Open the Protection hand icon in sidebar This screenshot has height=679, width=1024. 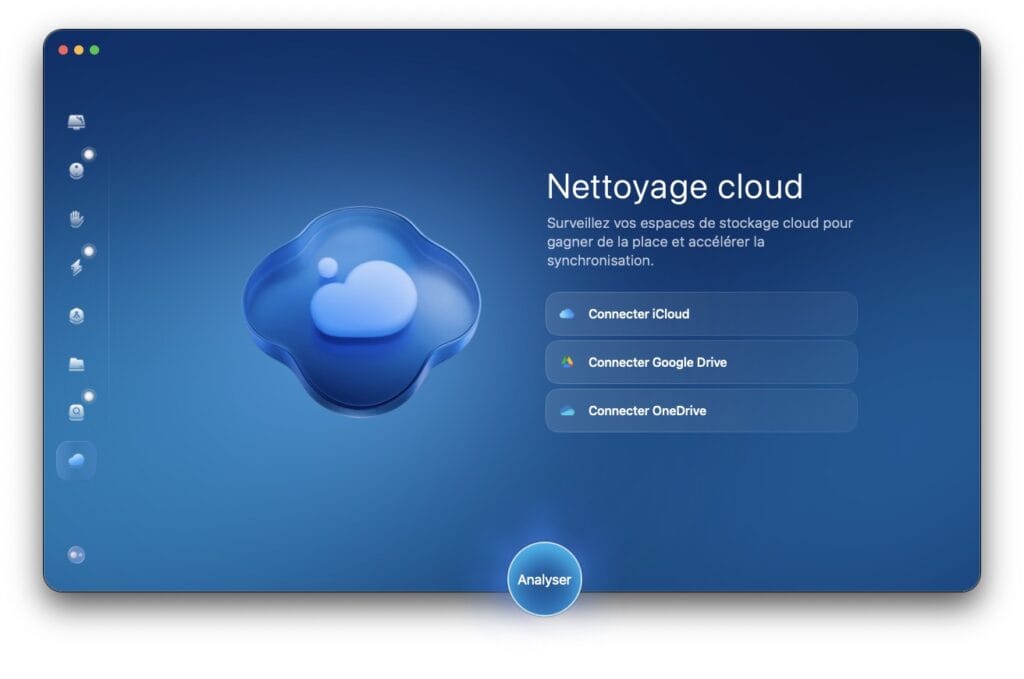coord(76,219)
